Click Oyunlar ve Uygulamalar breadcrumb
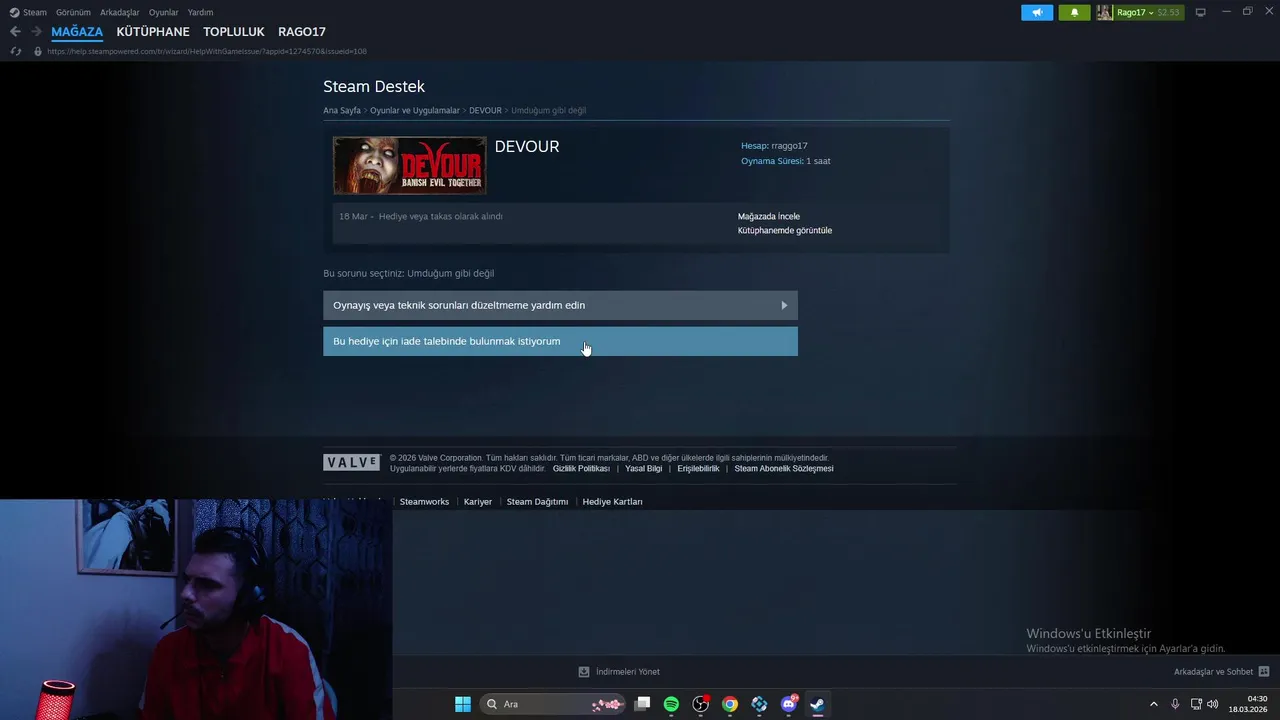 [415, 111]
